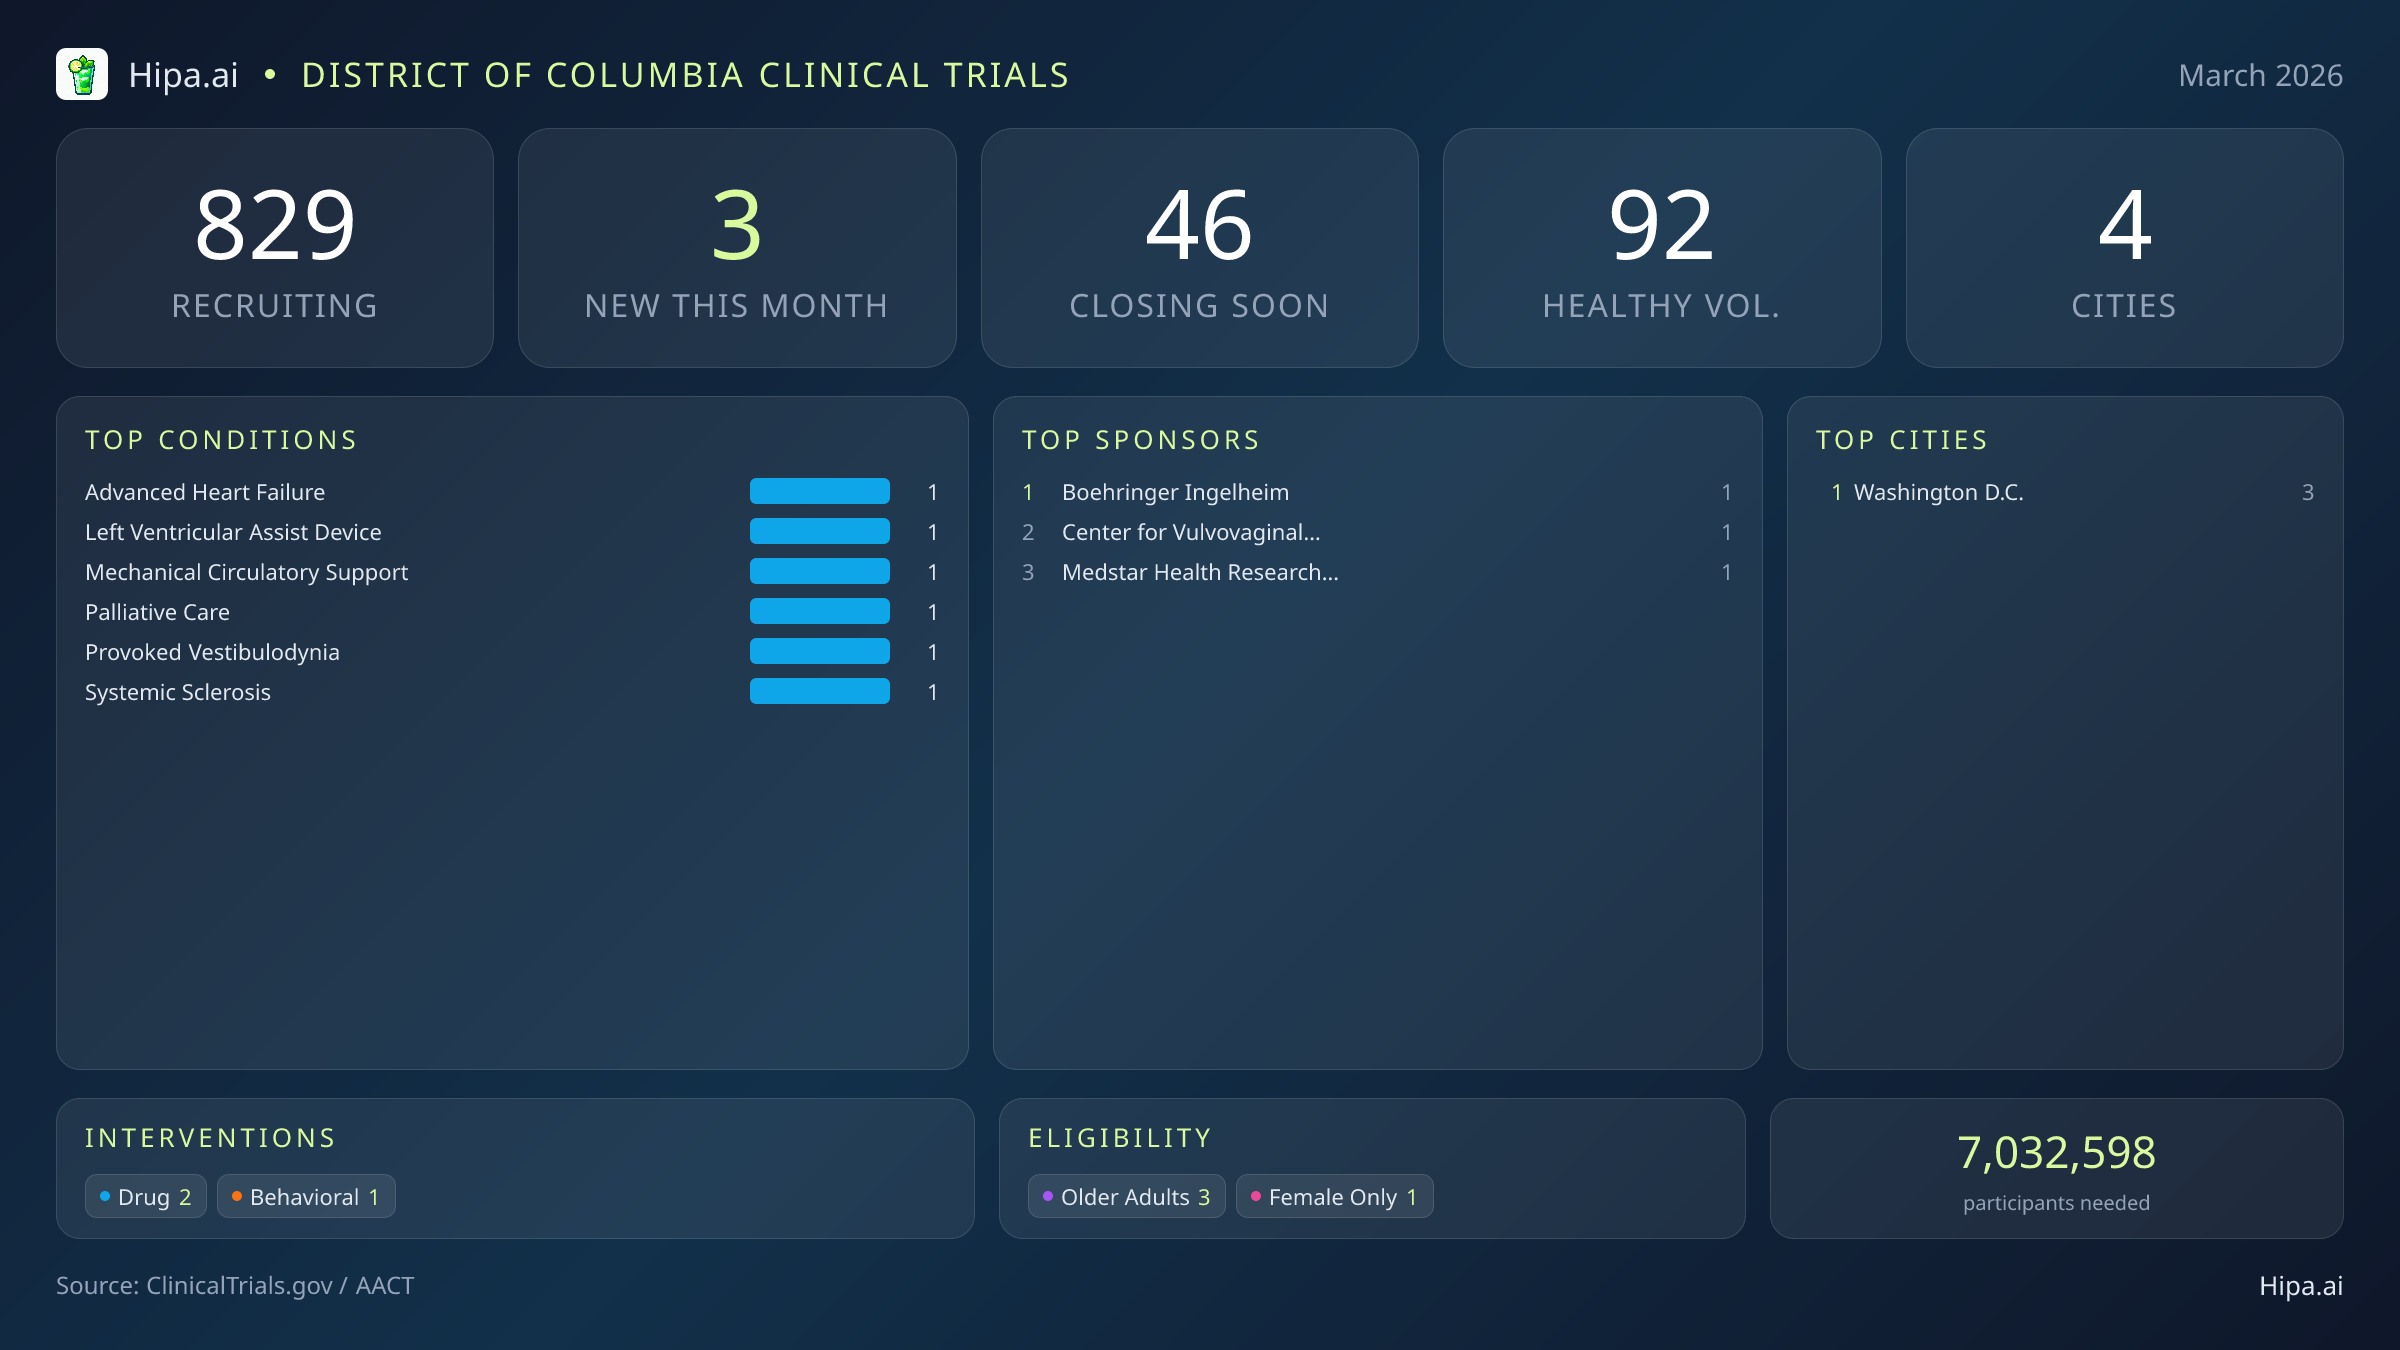Click the purple Older Adults eligibility dot
2400x1350 pixels.
click(x=1047, y=1195)
